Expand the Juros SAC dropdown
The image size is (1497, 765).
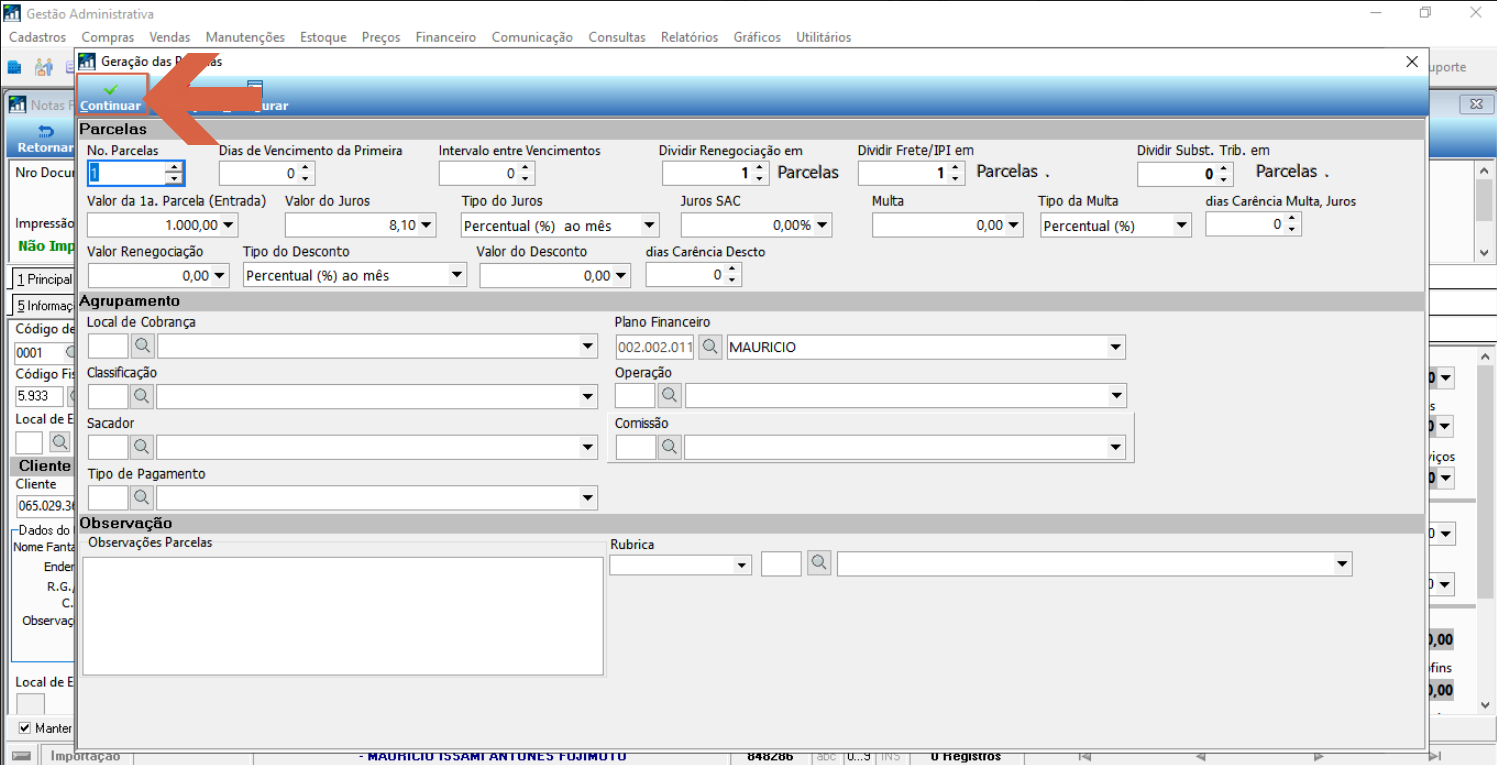coord(822,226)
